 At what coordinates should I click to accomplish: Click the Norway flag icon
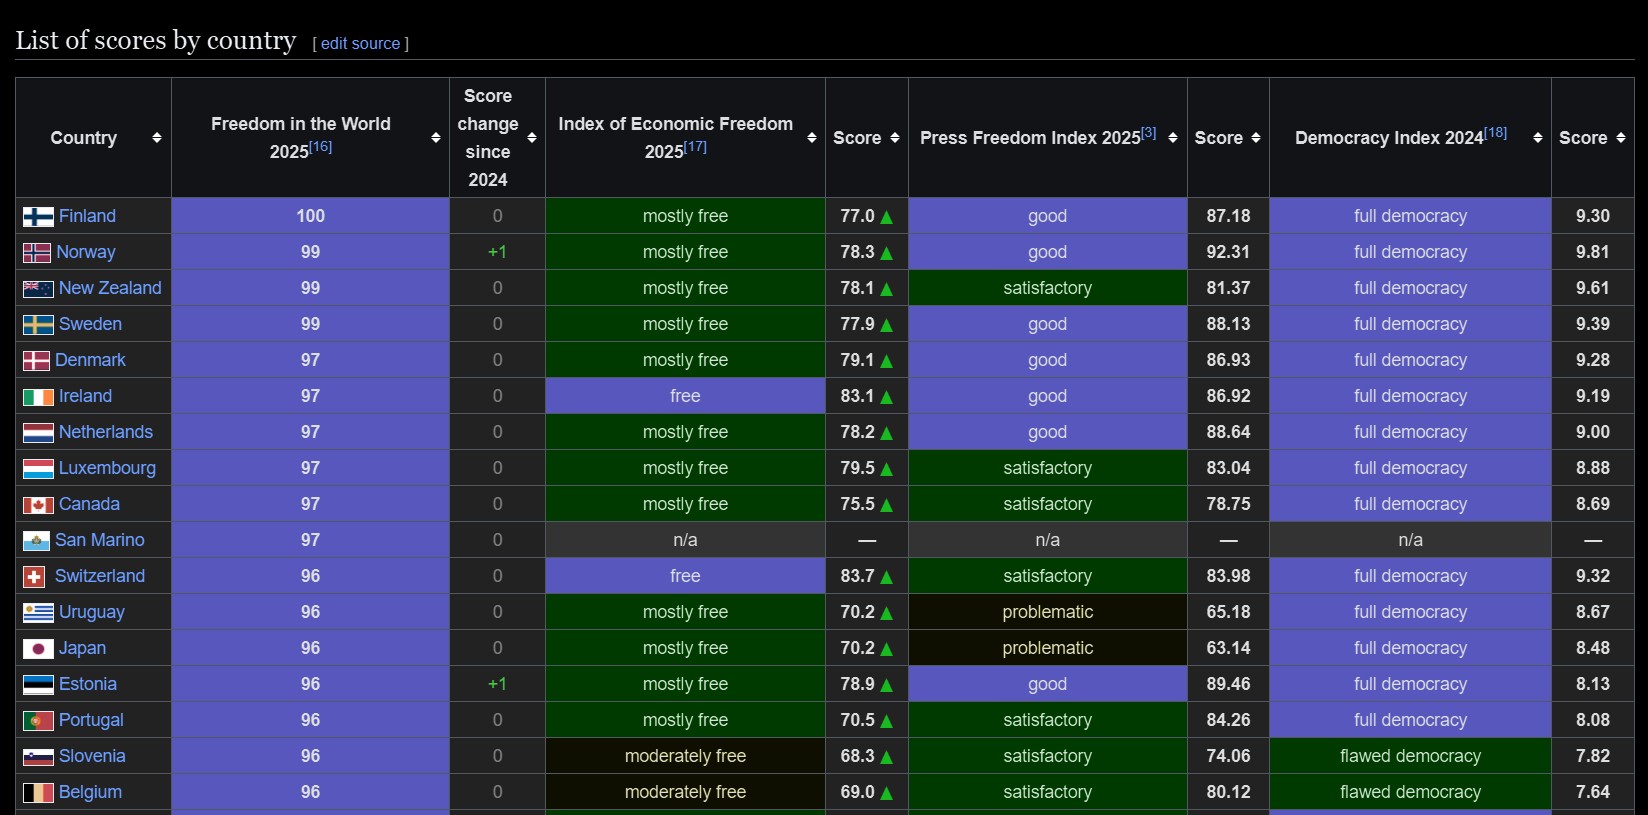click(37, 253)
